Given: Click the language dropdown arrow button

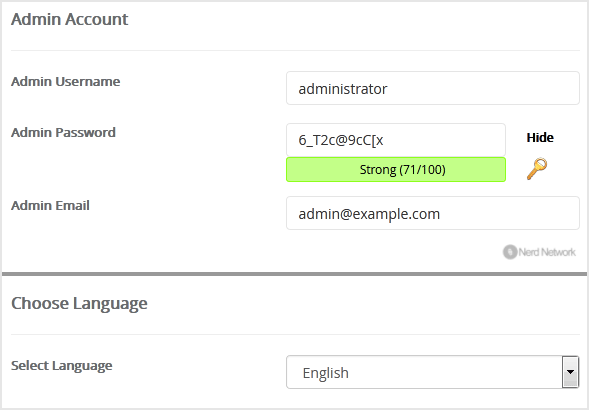Looking at the screenshot, I should pyautogui.click(x=570, y=372).
